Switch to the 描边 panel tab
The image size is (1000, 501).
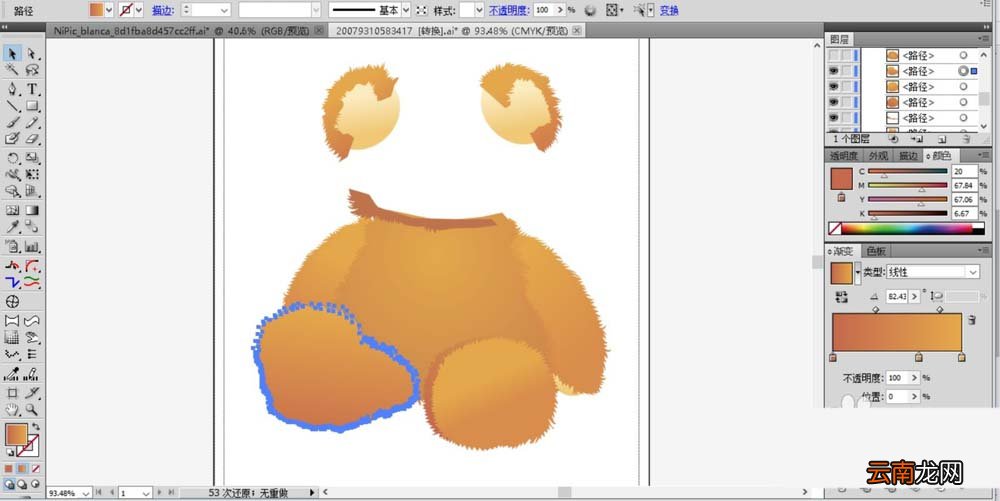tap(908, 156)
